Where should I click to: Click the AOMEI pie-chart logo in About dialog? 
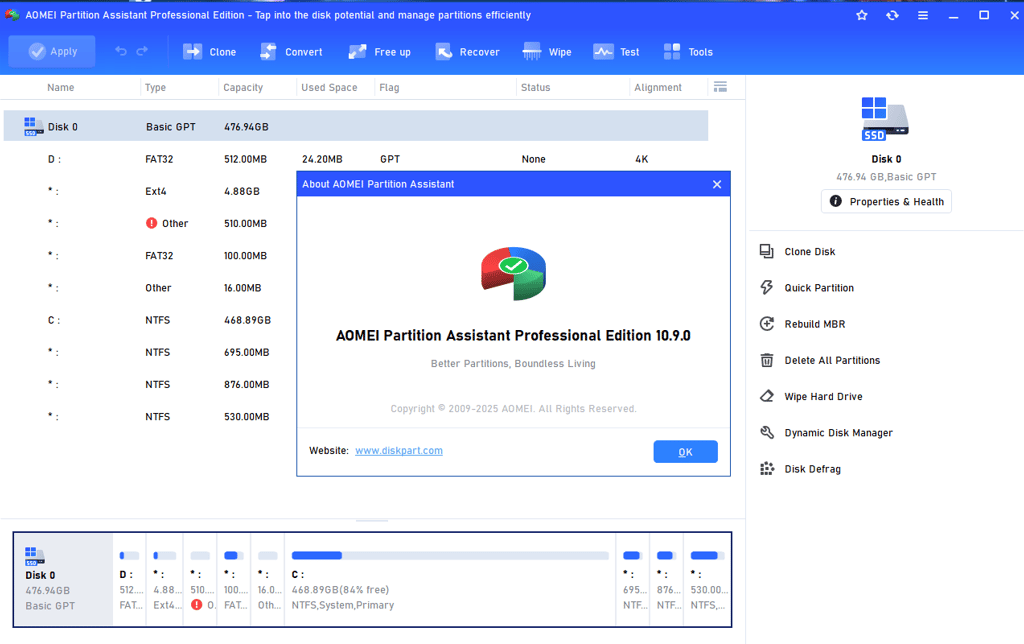(513, 273)
